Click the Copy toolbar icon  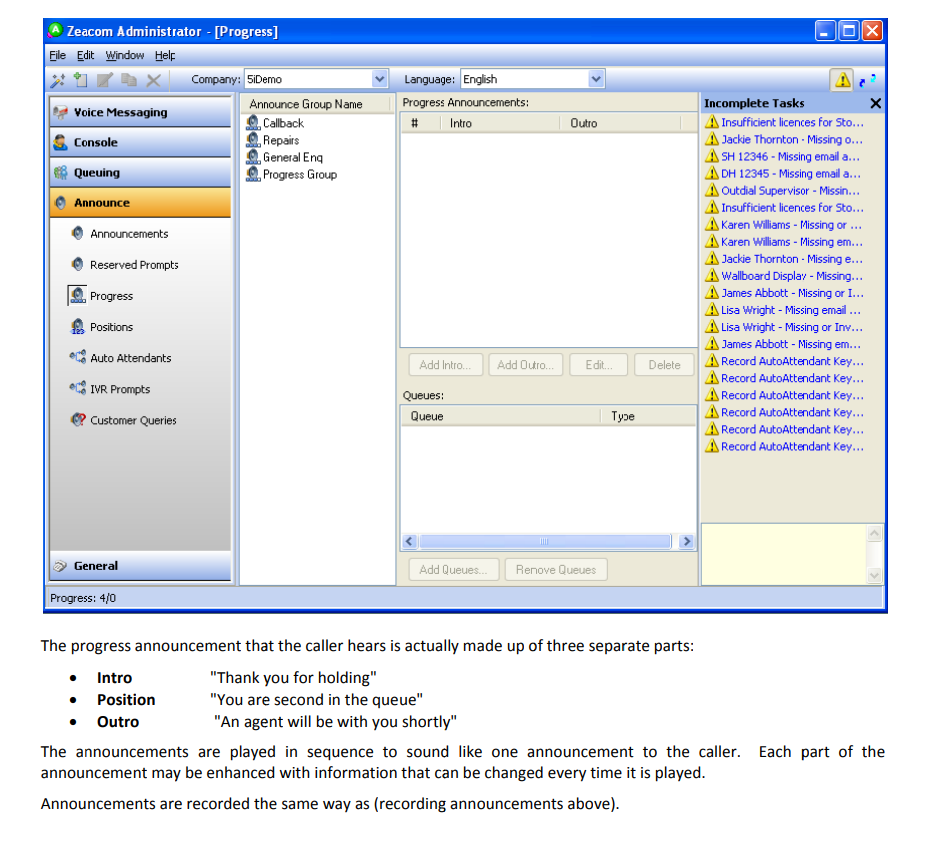click(x=129, y=80)
